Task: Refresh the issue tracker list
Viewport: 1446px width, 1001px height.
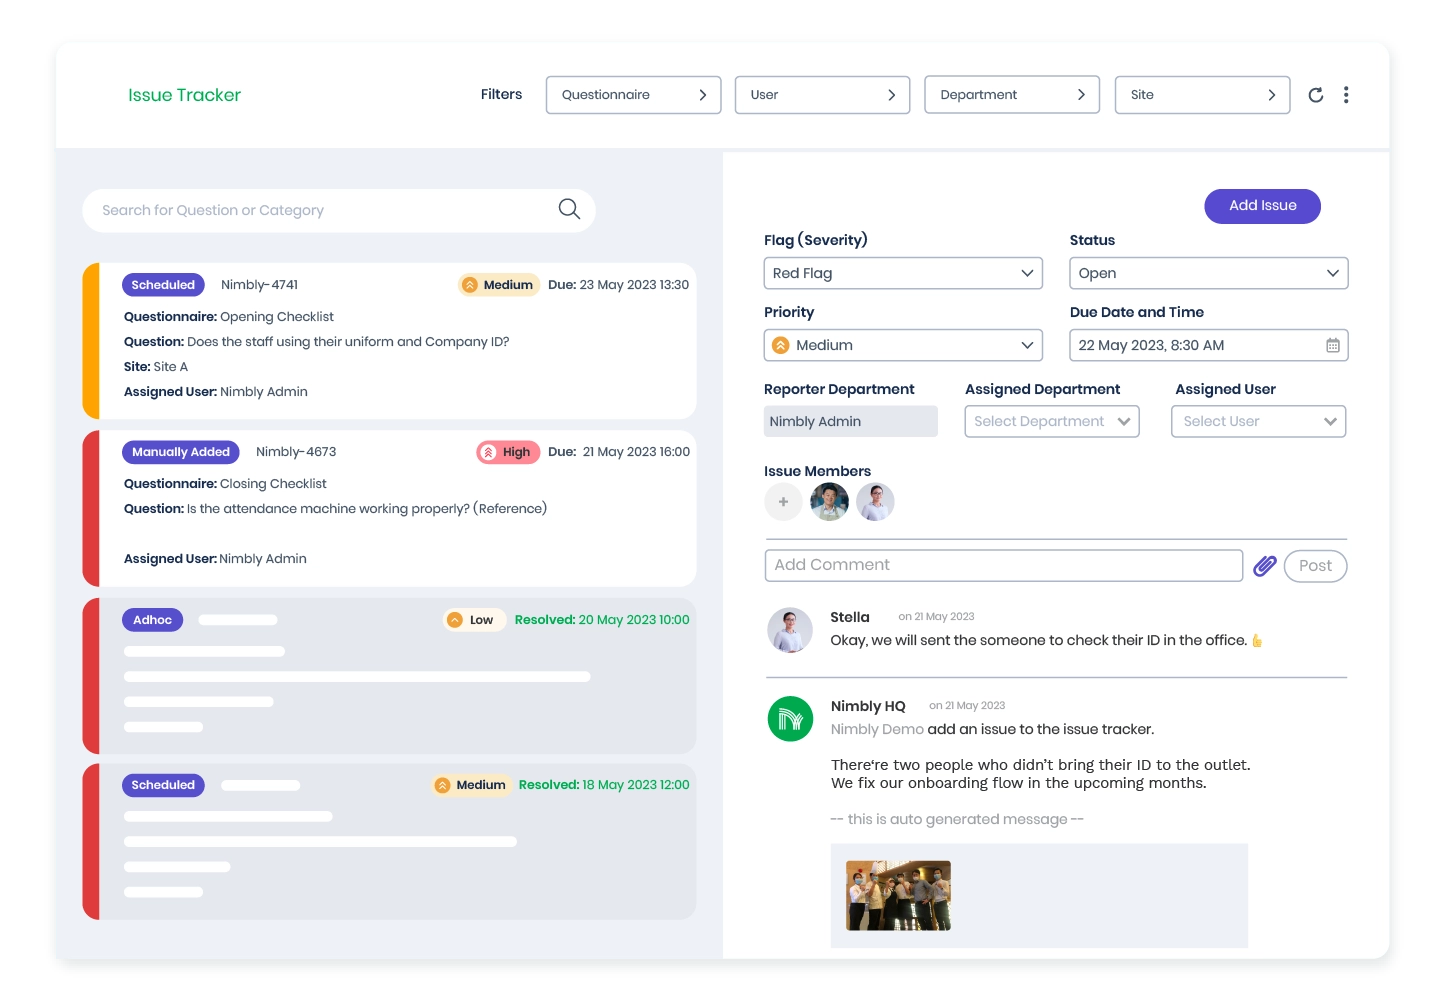Action: [x=1315, y=95]
